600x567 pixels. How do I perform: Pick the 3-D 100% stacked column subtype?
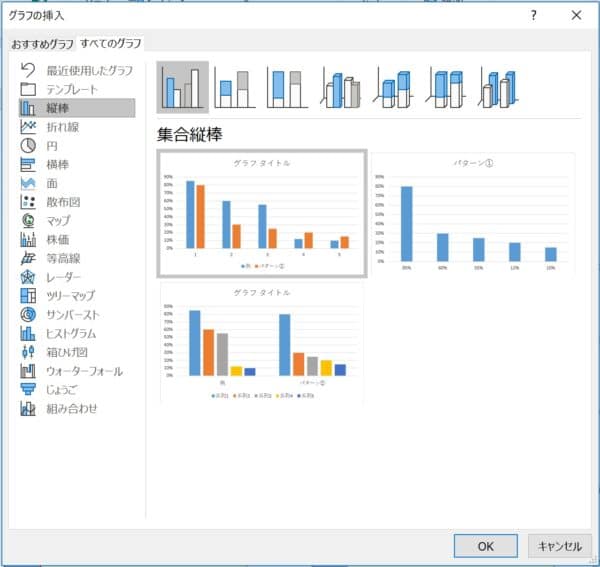click(x=445, y=88)
